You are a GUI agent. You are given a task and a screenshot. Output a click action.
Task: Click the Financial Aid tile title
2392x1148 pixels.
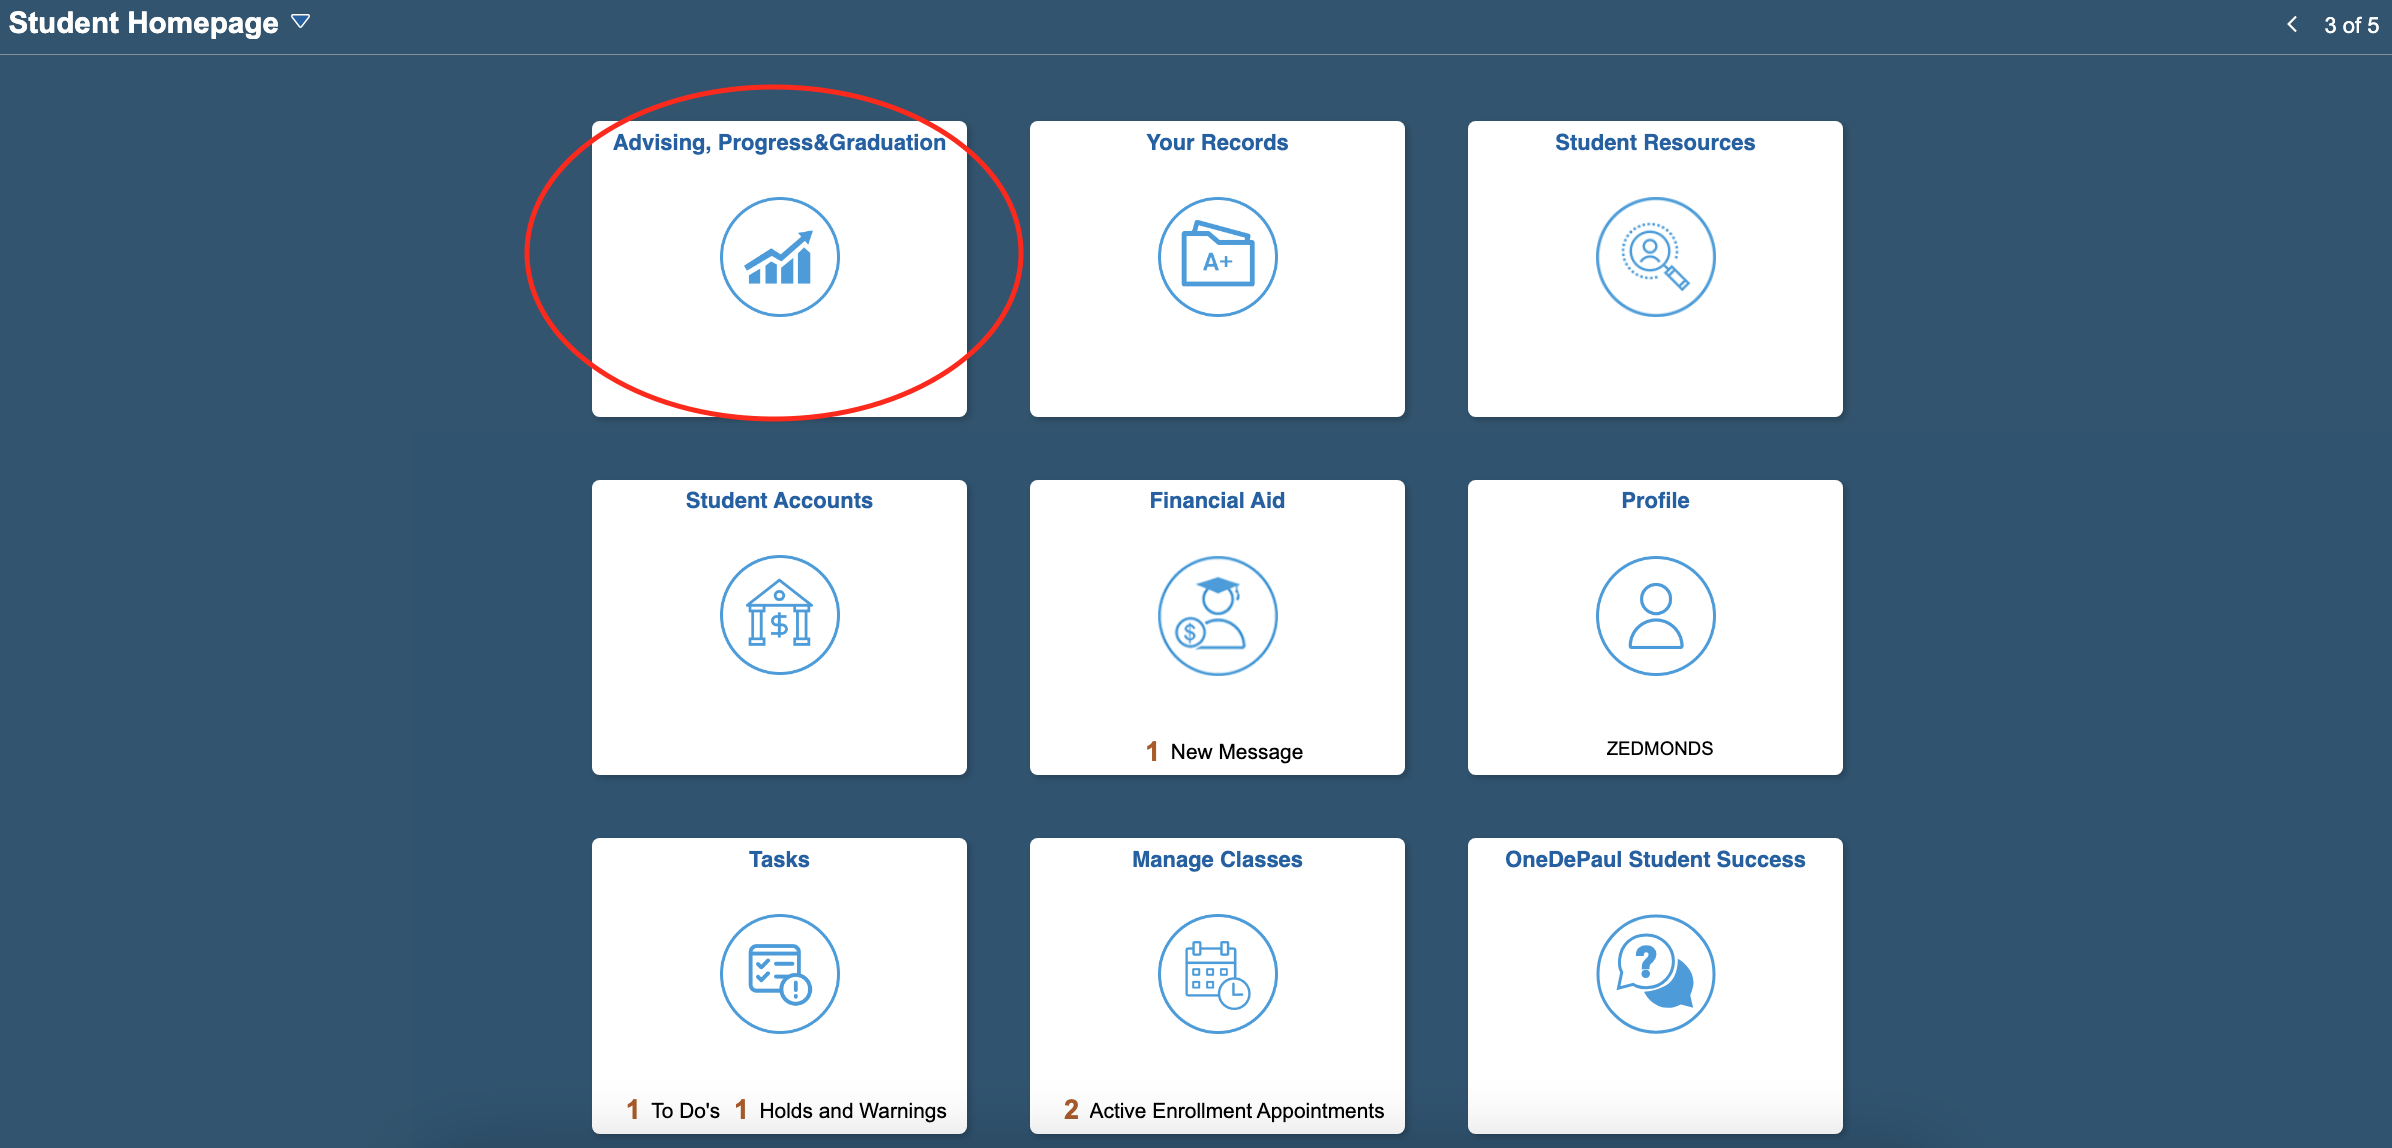(x=1217, y=500)
